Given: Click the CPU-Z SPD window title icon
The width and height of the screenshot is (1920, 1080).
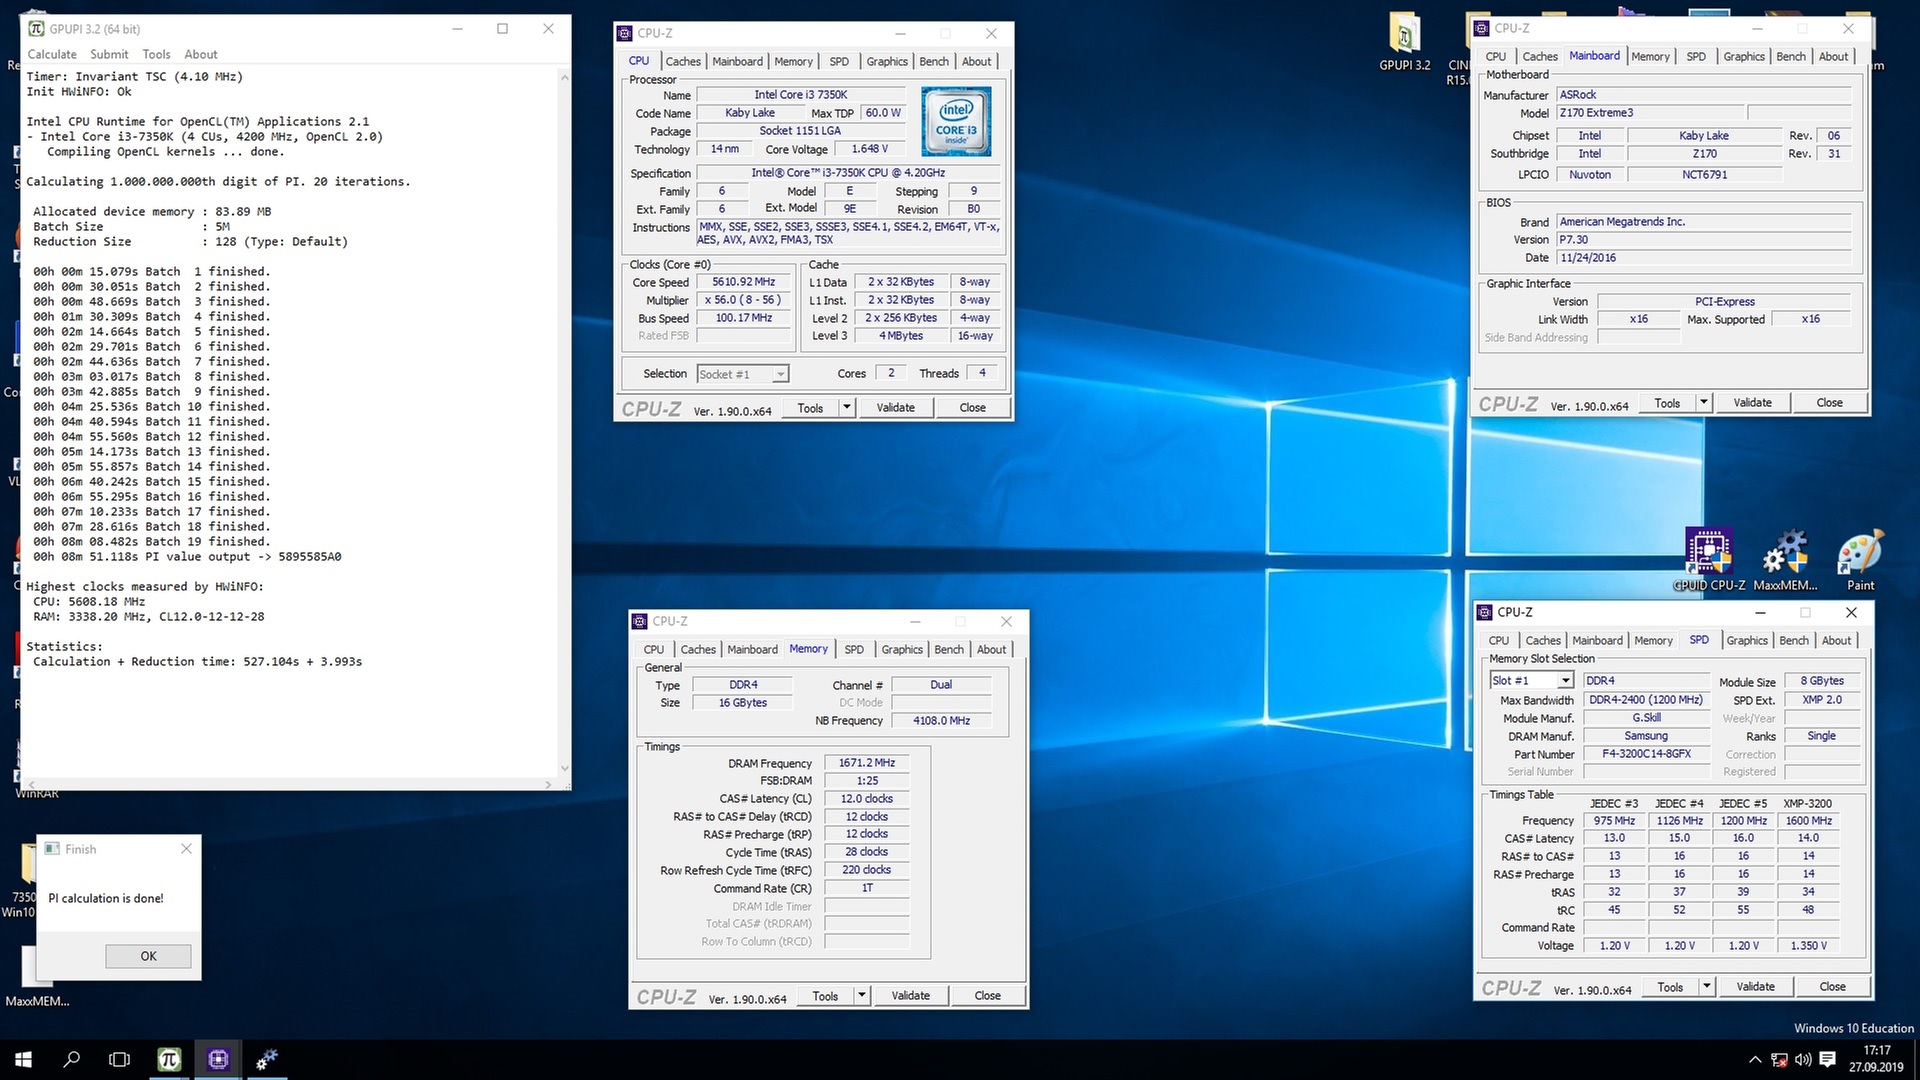Looking at the screenshot, I should pos(1485,612).
